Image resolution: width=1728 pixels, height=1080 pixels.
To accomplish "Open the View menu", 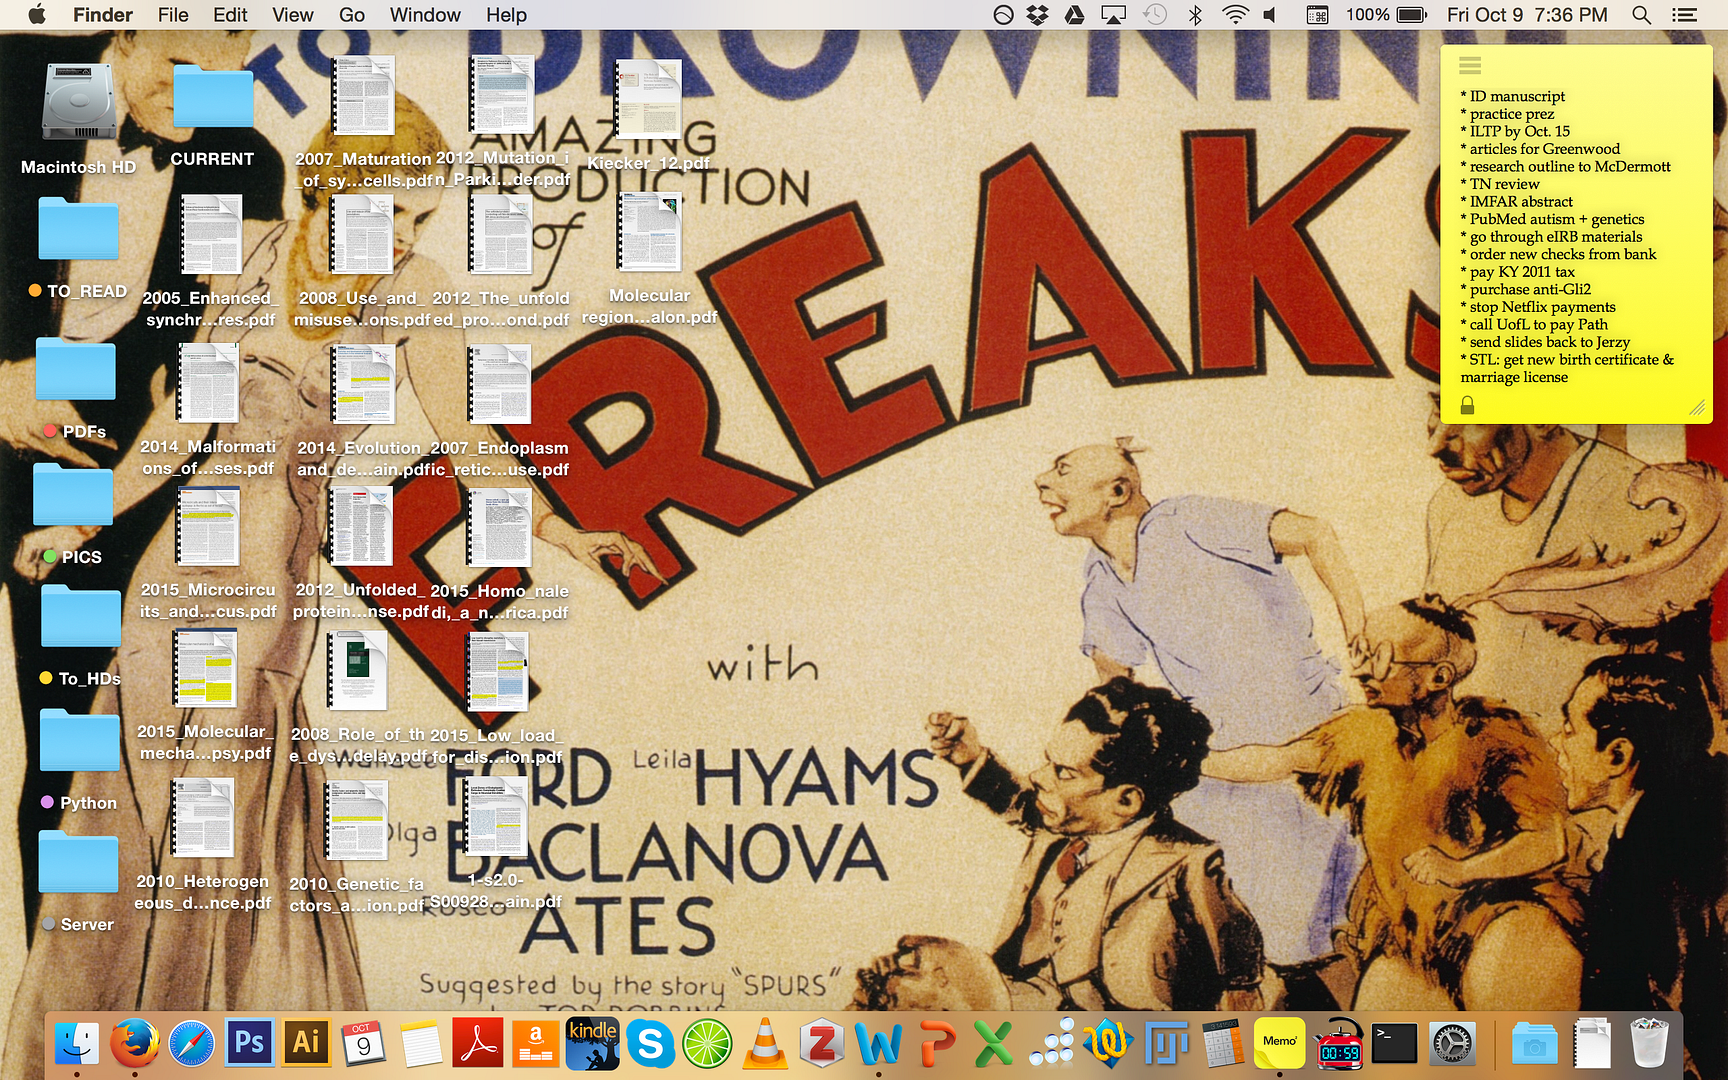I will 293,15.
